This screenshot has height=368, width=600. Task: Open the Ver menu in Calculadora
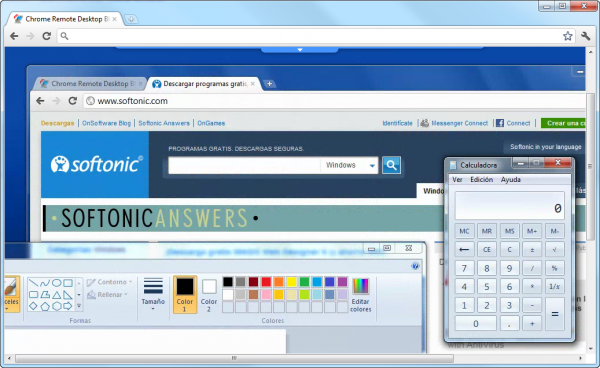click(457, 179)
